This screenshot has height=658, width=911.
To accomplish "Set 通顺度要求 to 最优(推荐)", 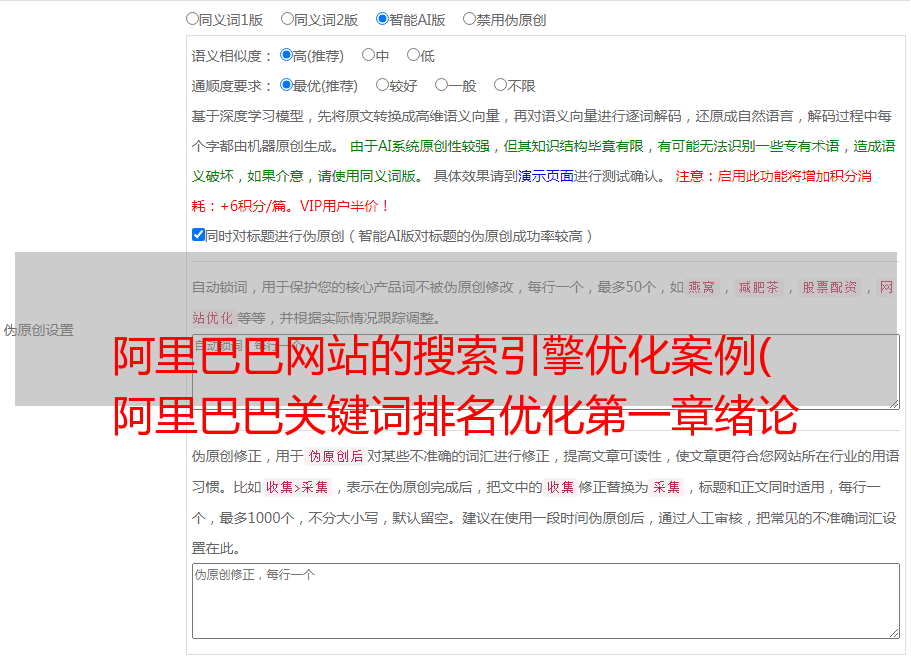I will 286,85.
